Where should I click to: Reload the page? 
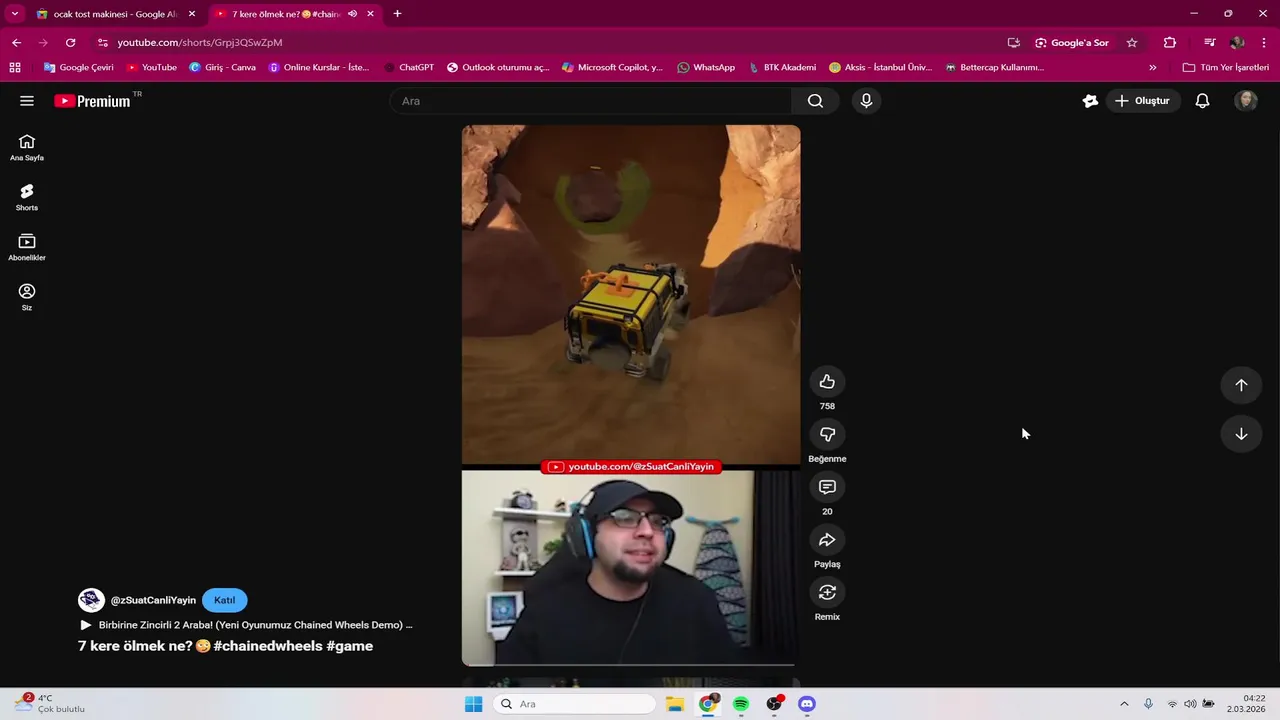click(70, 43)
